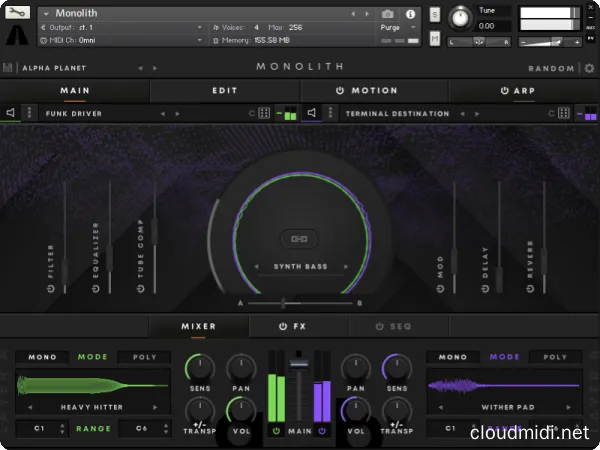Adjust the Tune knob
This screenshot has width=600, height=450.
click(x=460, y=18)
